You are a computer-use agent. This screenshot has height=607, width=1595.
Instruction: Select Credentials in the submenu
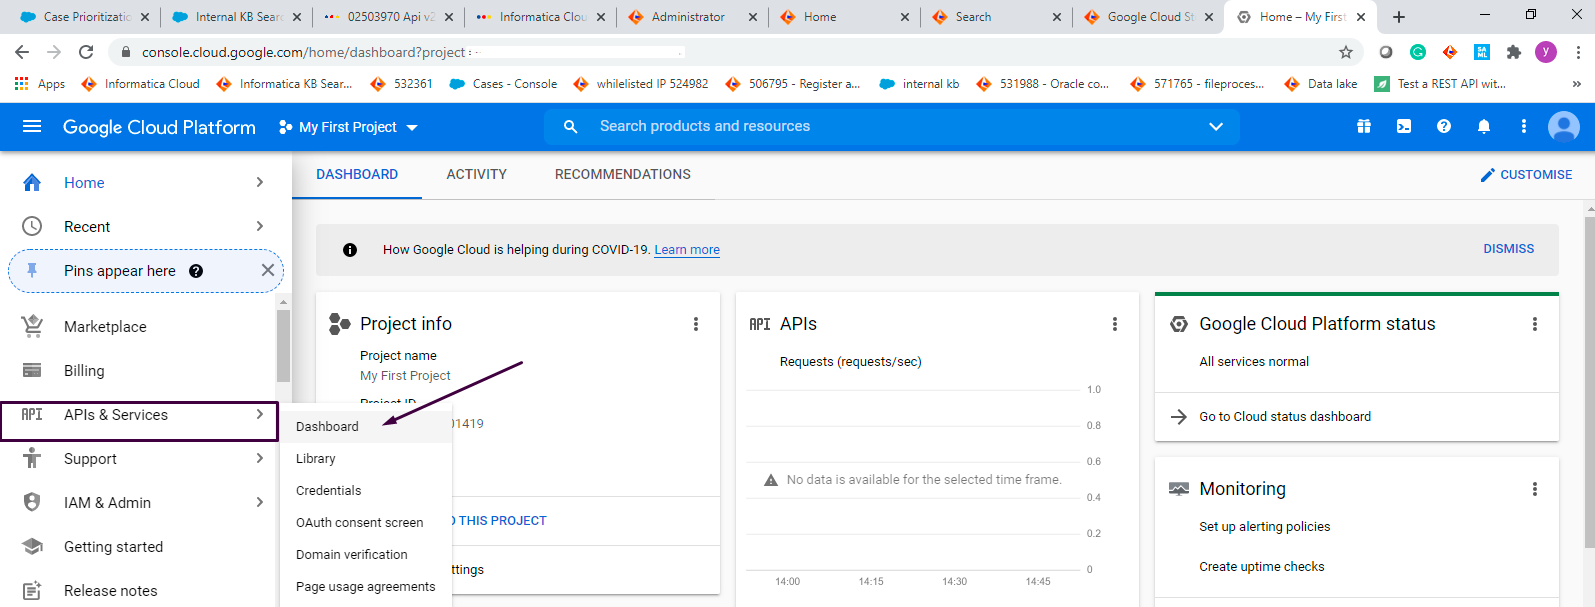[366, 490]
